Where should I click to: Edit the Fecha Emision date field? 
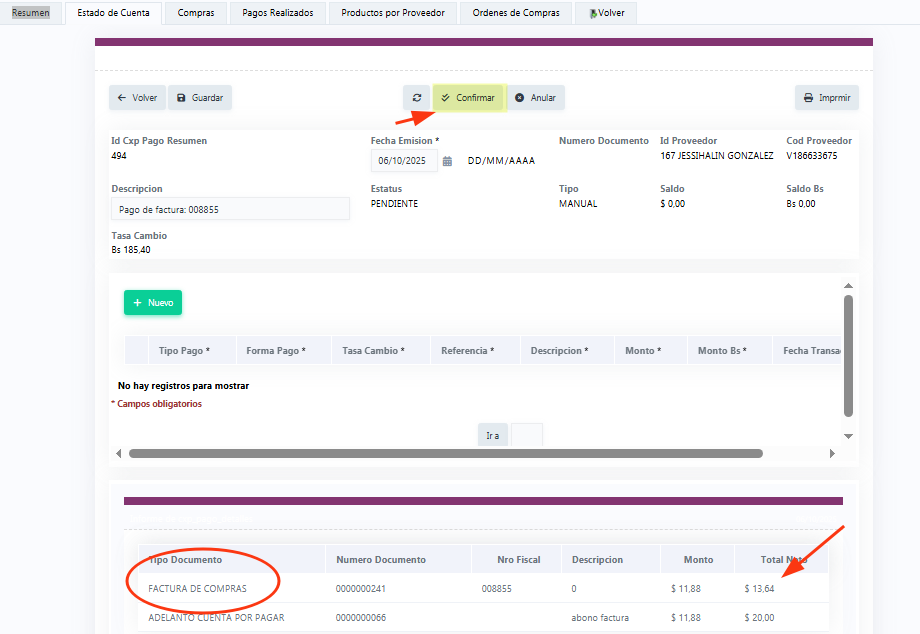403,161
